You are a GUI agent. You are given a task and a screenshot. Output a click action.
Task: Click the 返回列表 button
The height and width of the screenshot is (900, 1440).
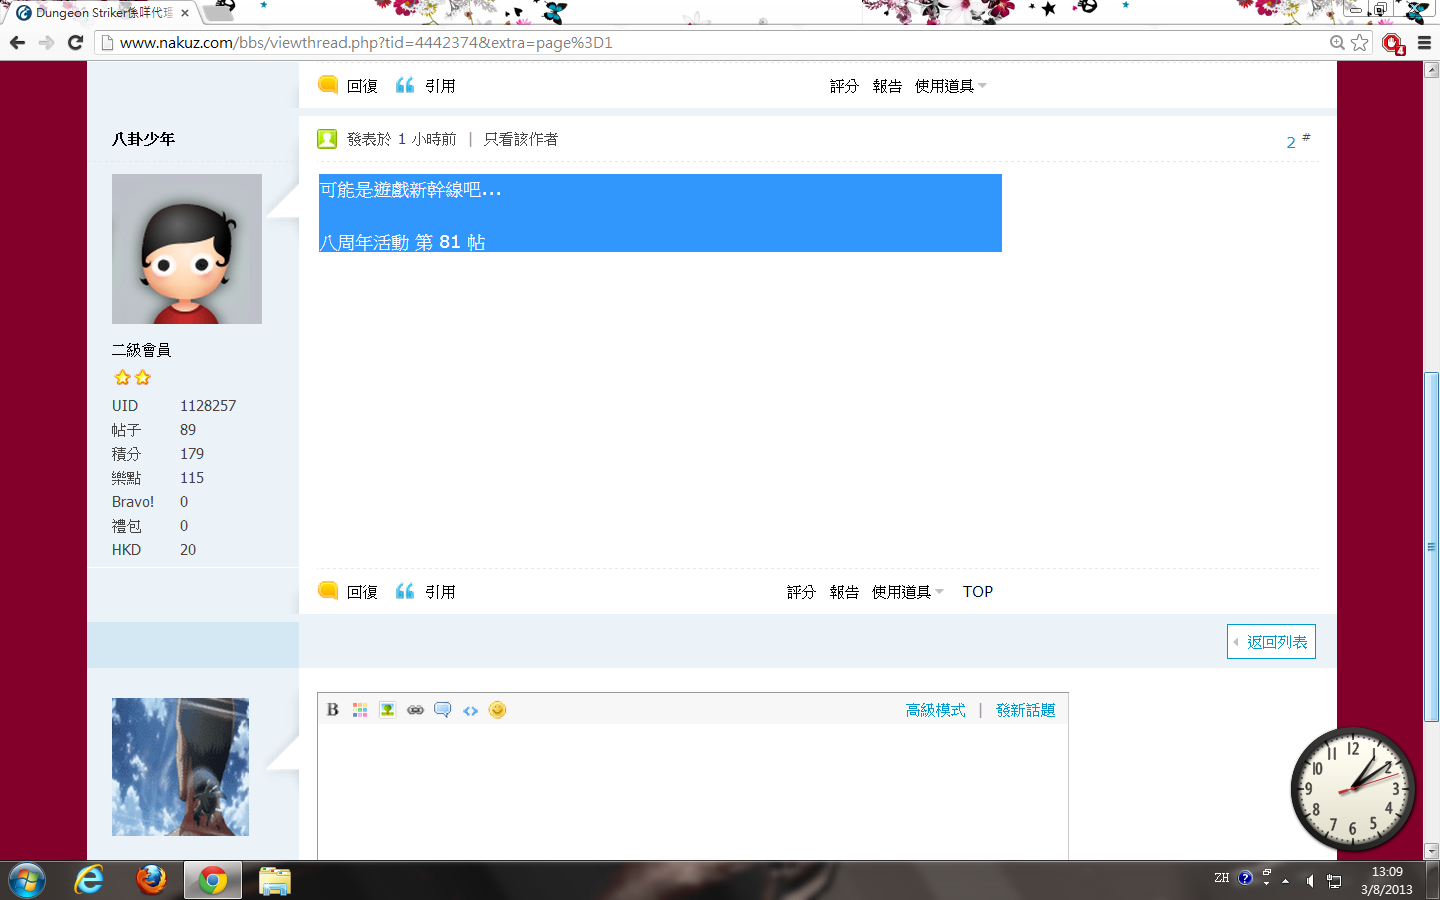(x=1271, y=642)
